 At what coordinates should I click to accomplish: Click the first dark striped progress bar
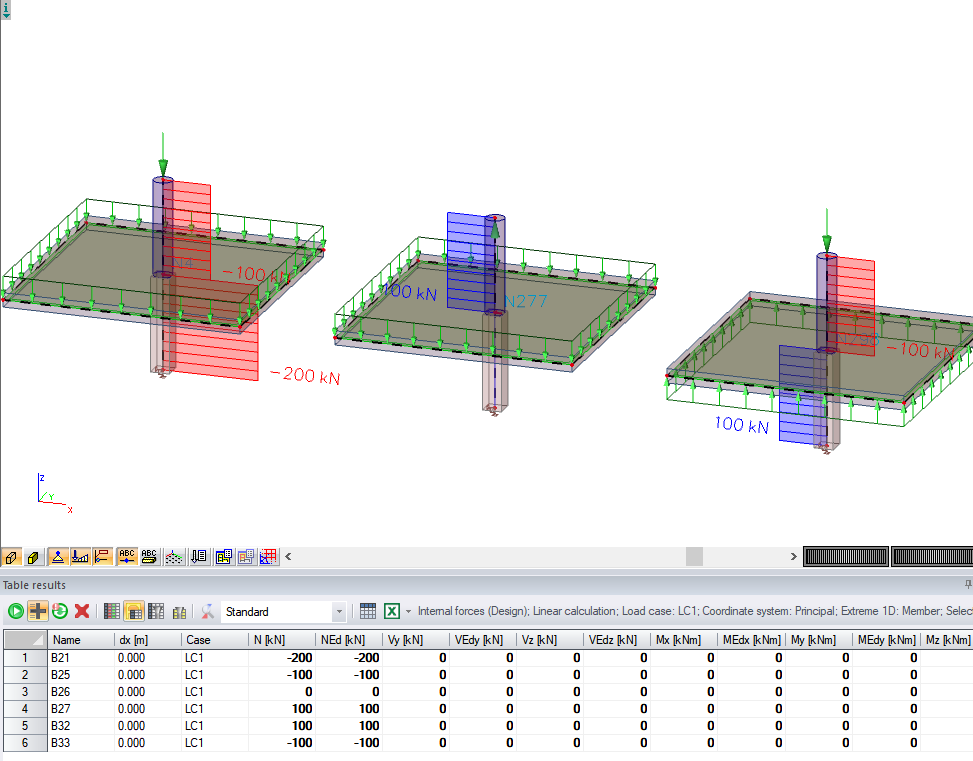(x=846, y=557)
